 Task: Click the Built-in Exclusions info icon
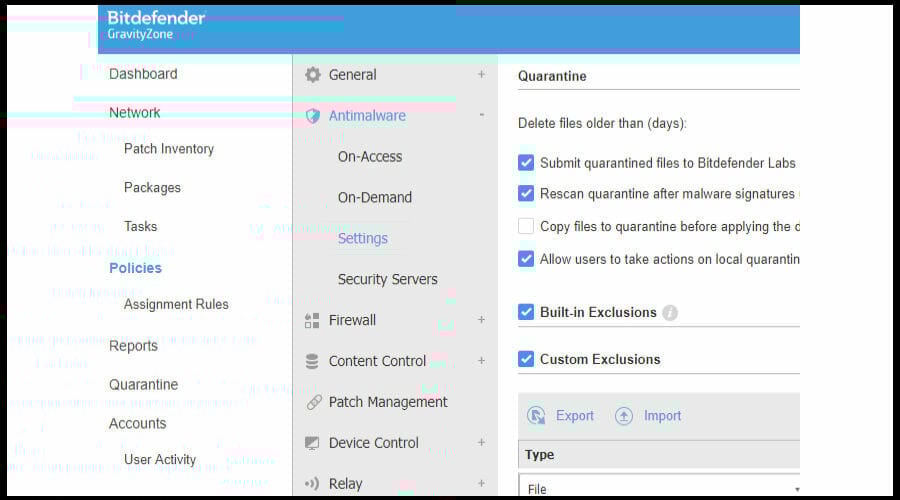tap(670, 313)
